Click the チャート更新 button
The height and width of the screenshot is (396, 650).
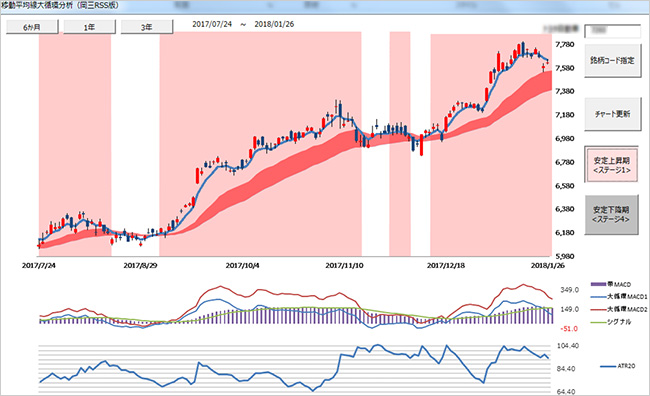[612, 114]
